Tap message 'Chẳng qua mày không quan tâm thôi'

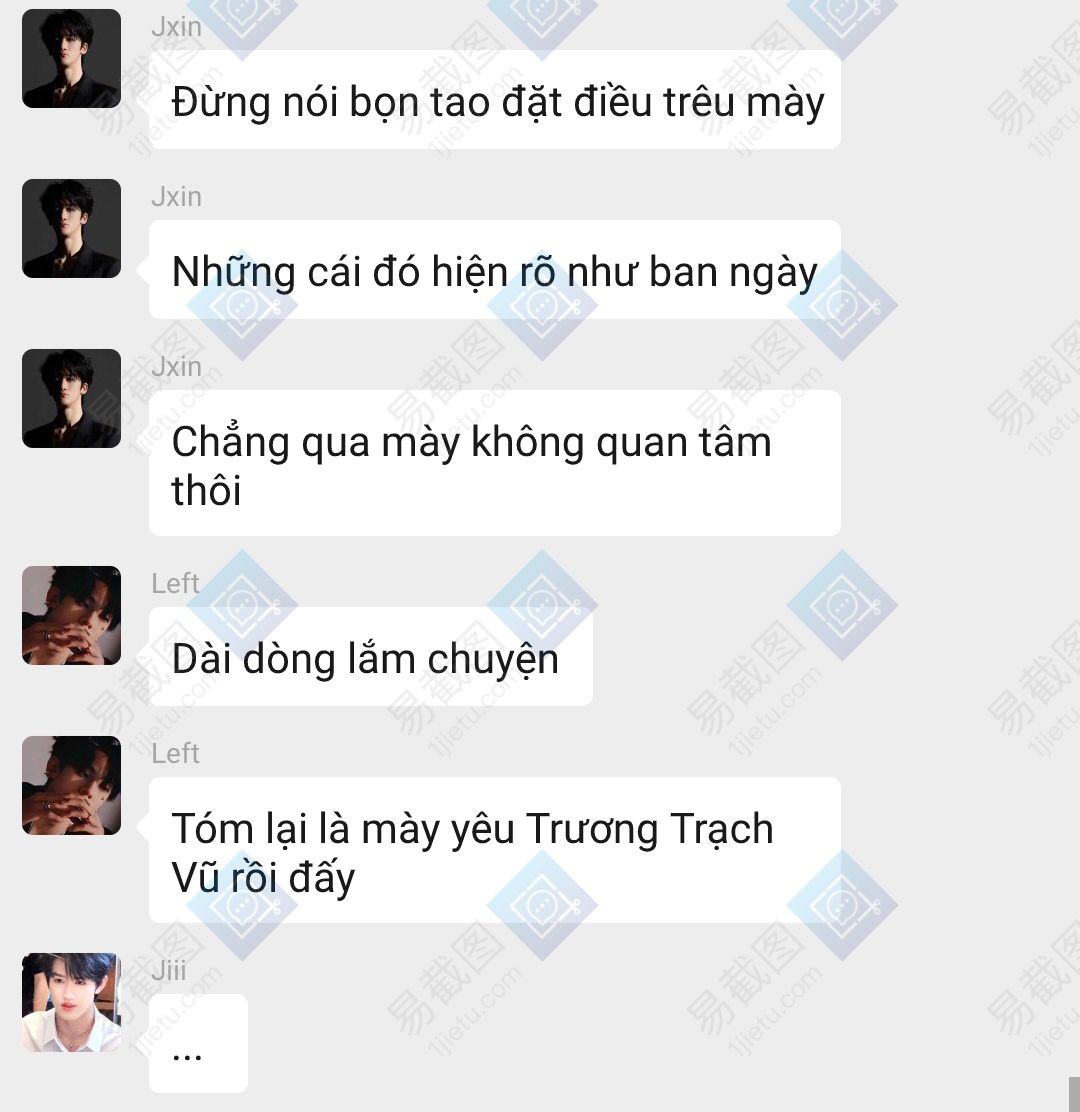coord(495,463)
